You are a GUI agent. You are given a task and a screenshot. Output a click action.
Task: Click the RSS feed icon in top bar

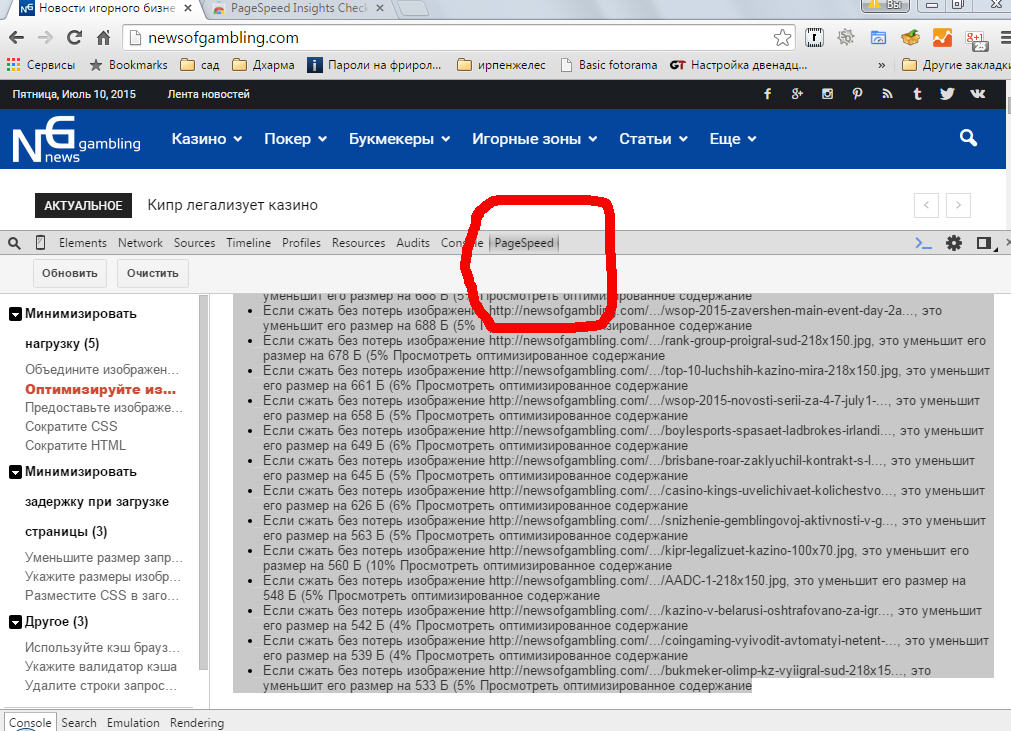coord(887,94)
